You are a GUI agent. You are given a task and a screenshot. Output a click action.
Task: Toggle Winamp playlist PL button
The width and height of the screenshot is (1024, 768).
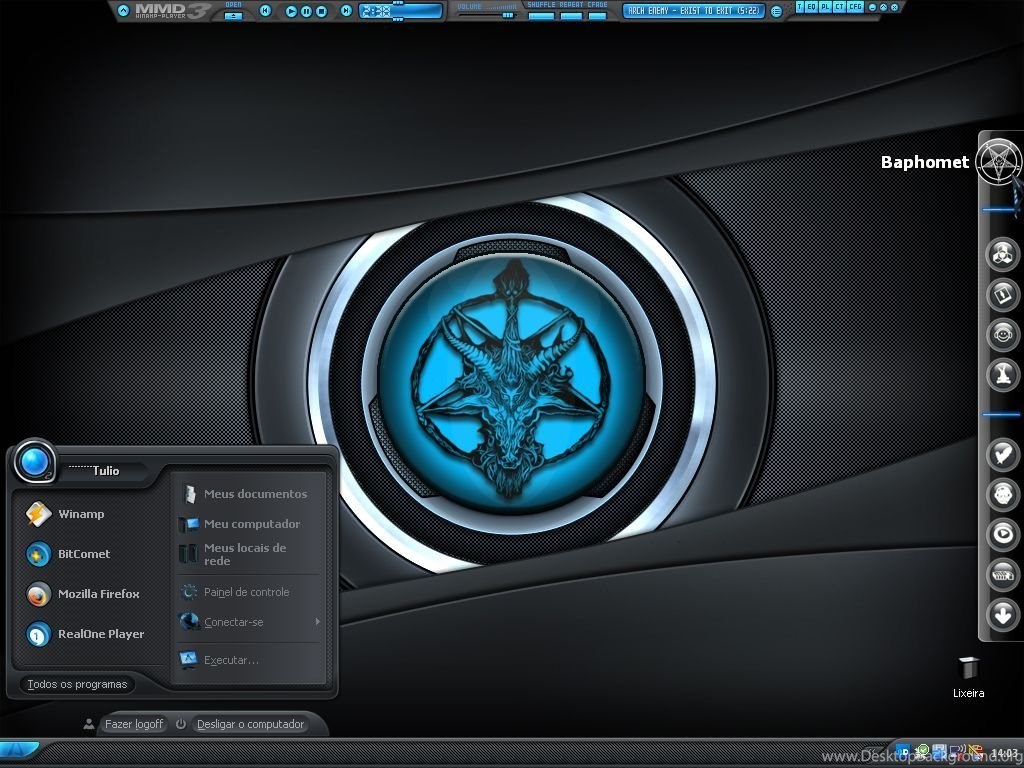825,7
